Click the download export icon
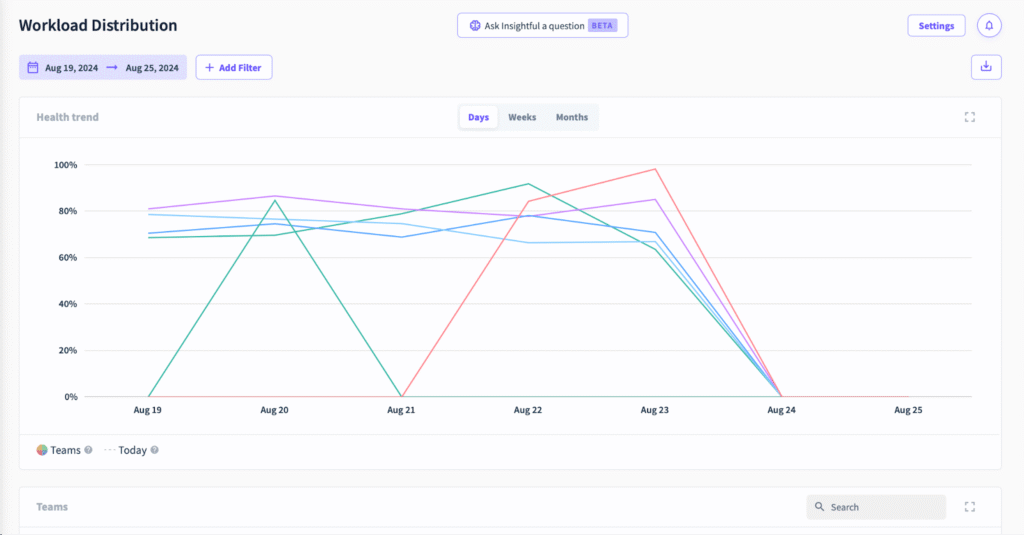The width and height of the screenshot is (1024, 535). (986, 67)
